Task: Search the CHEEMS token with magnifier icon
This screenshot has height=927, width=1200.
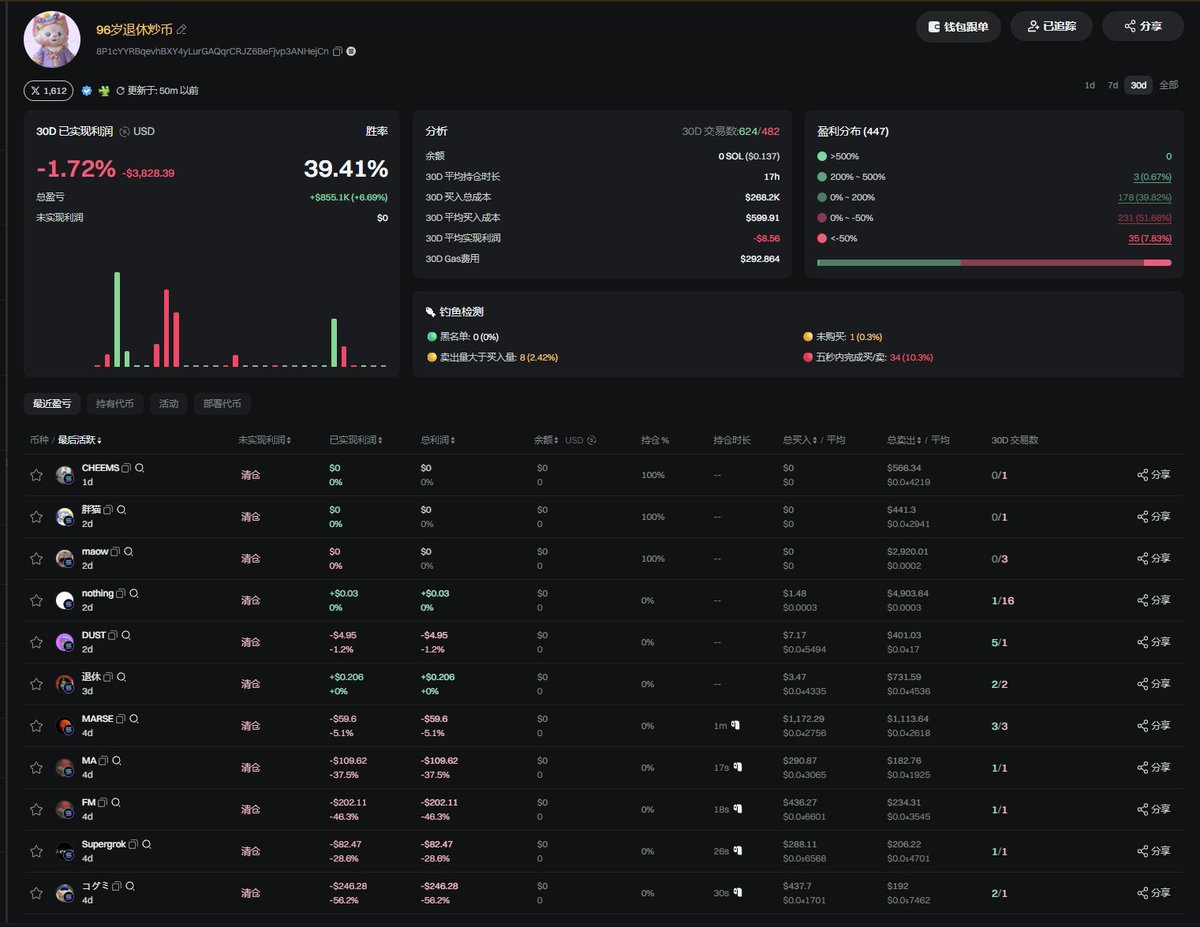Action: coord(140,468)
